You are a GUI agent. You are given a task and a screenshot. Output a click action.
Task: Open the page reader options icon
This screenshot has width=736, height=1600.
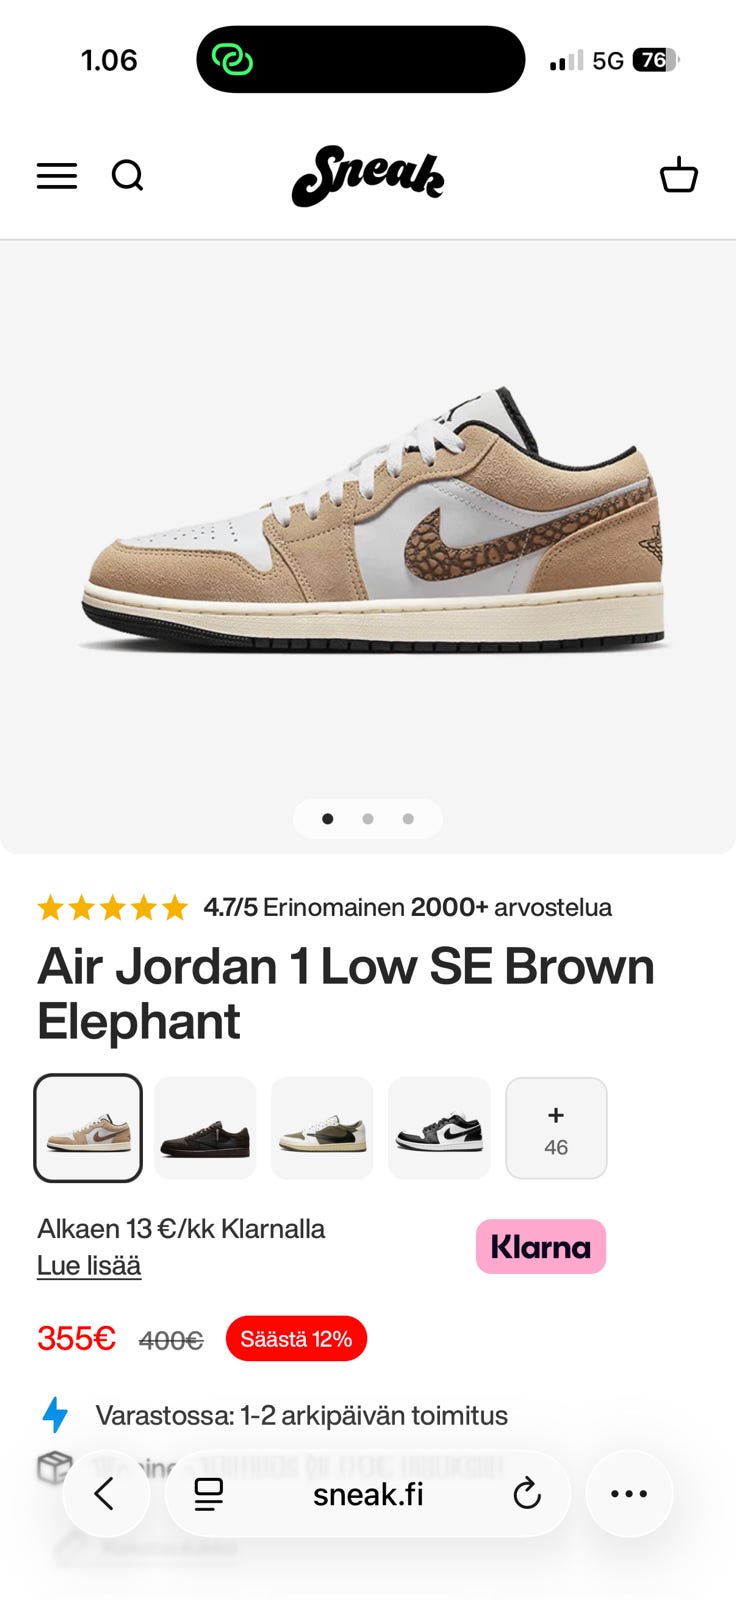209,1494
